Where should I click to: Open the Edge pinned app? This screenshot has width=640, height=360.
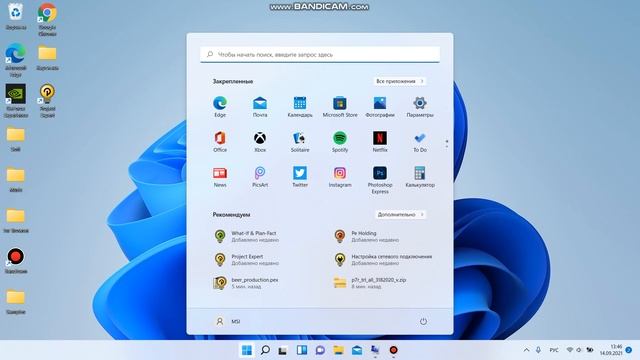click(220, 107)
